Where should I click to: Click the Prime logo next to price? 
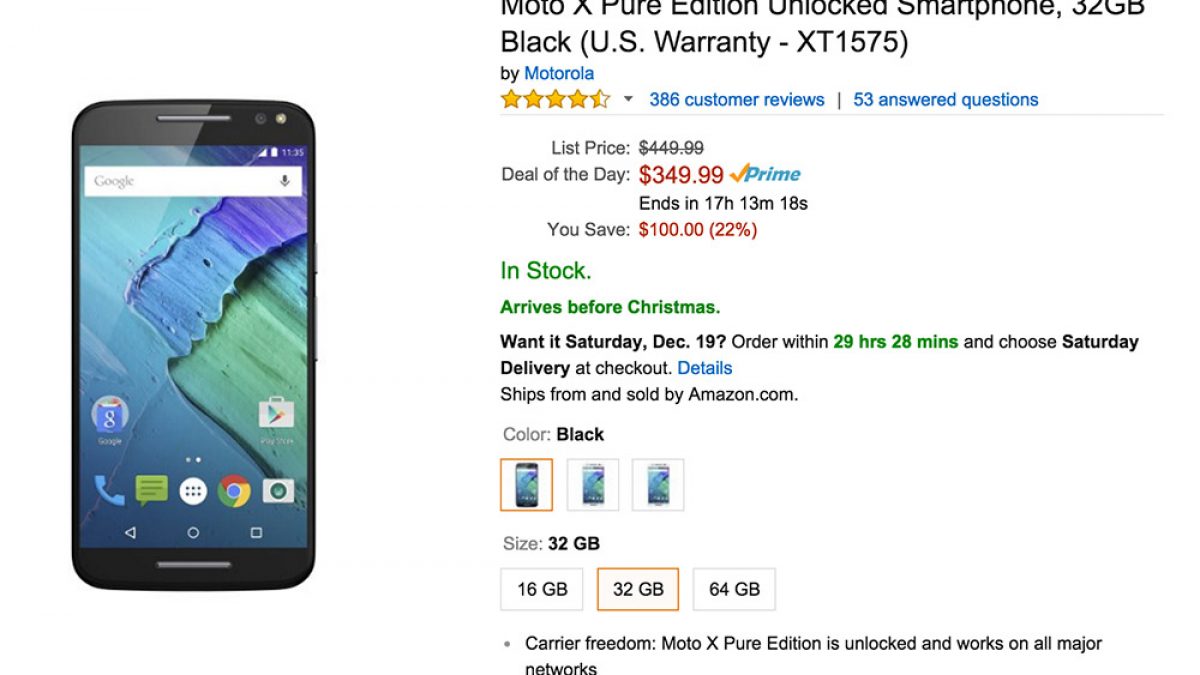[765, 174]
